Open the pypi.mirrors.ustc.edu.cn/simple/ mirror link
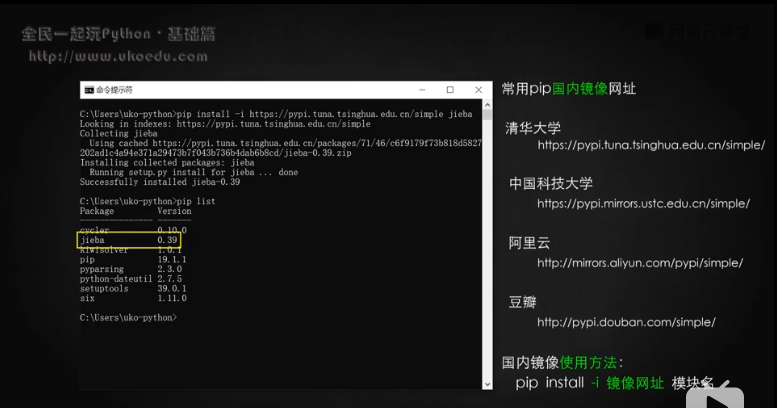This screenshot has width=777, height=408. (x=643, y=204)
